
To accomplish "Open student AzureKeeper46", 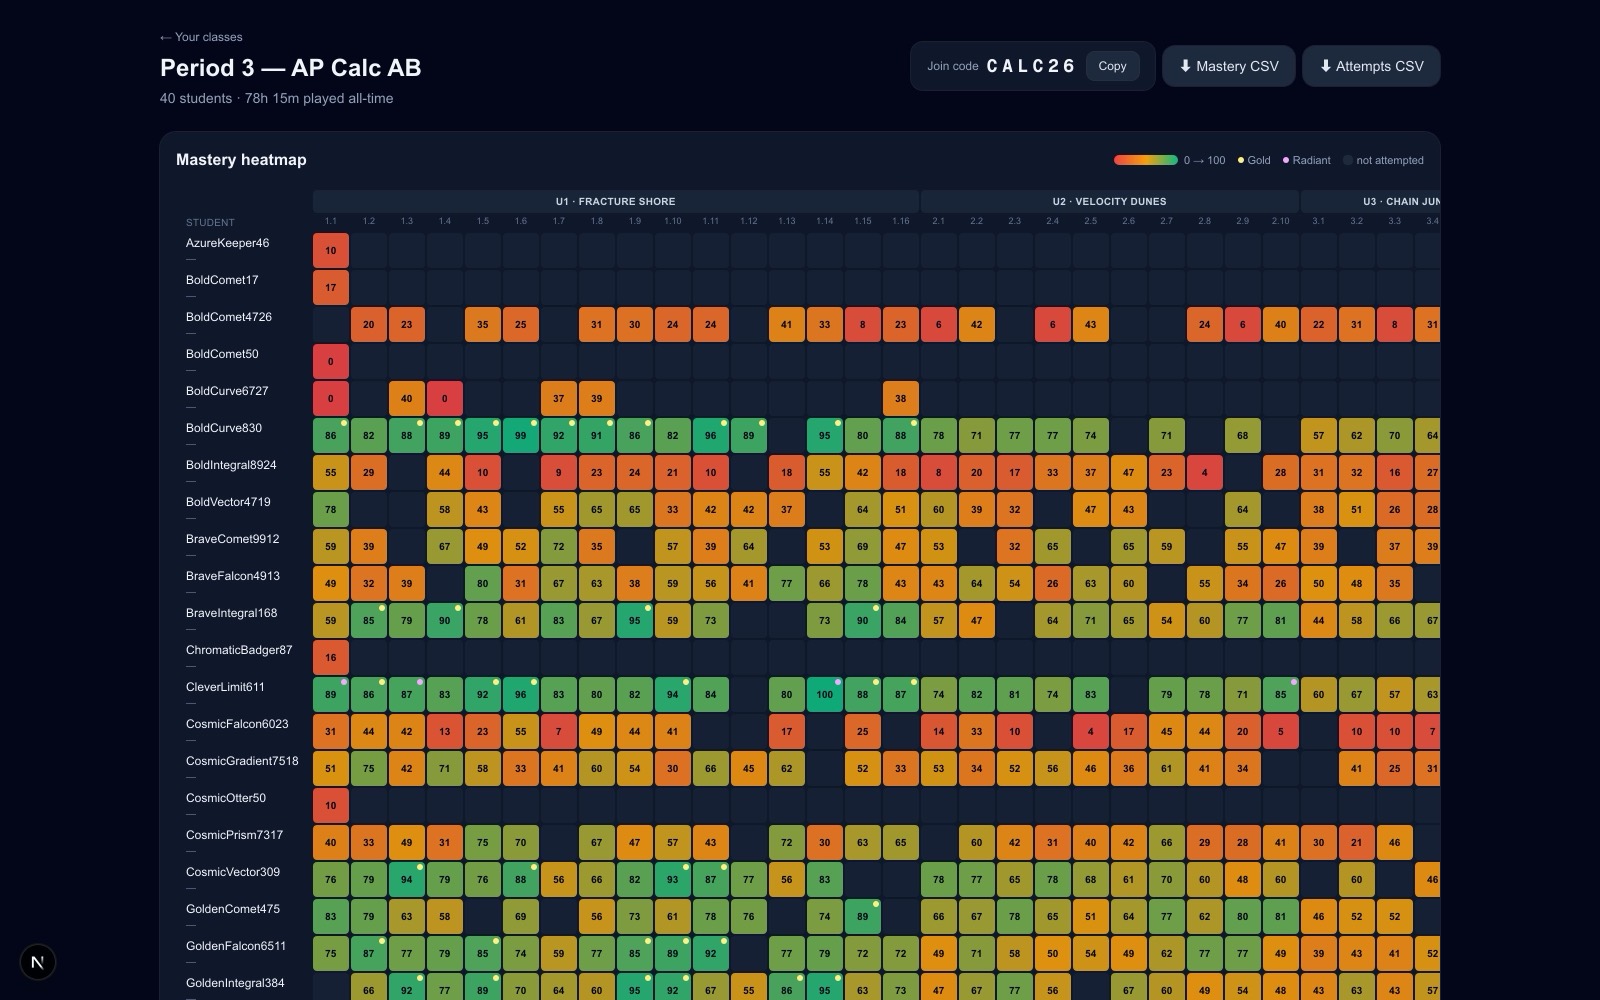I will point(227,243).
